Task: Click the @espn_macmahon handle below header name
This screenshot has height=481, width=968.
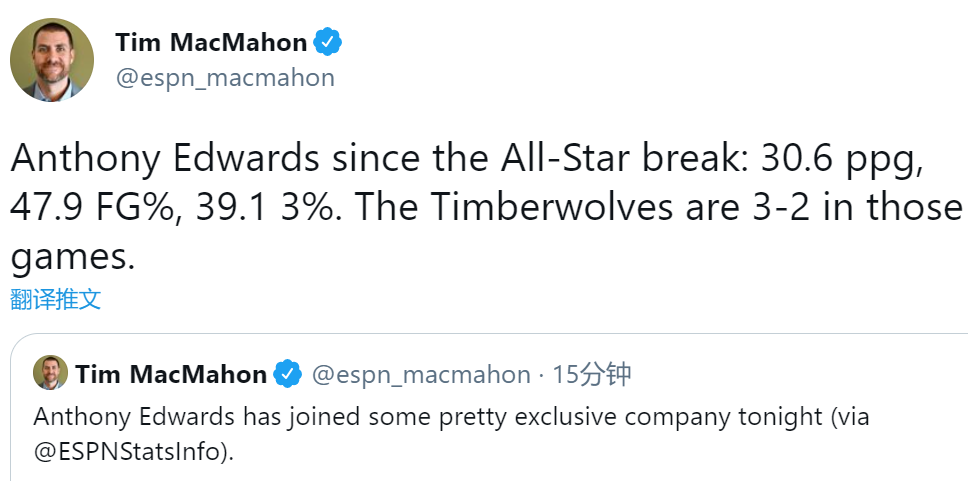Action: point(225,78)
